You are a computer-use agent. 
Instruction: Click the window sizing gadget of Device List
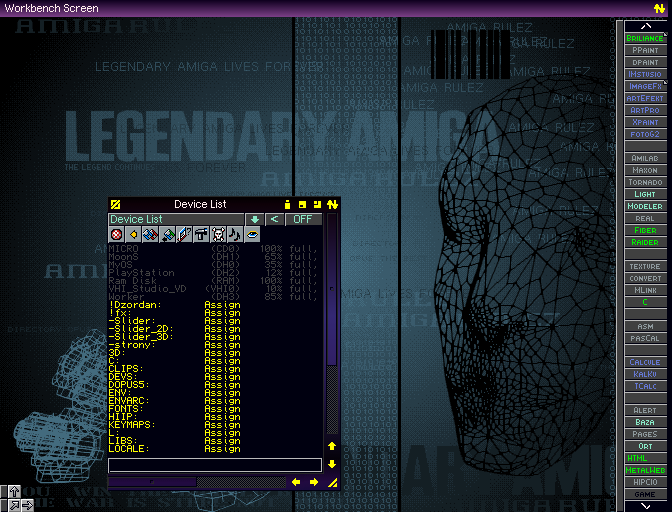(332, 483)
